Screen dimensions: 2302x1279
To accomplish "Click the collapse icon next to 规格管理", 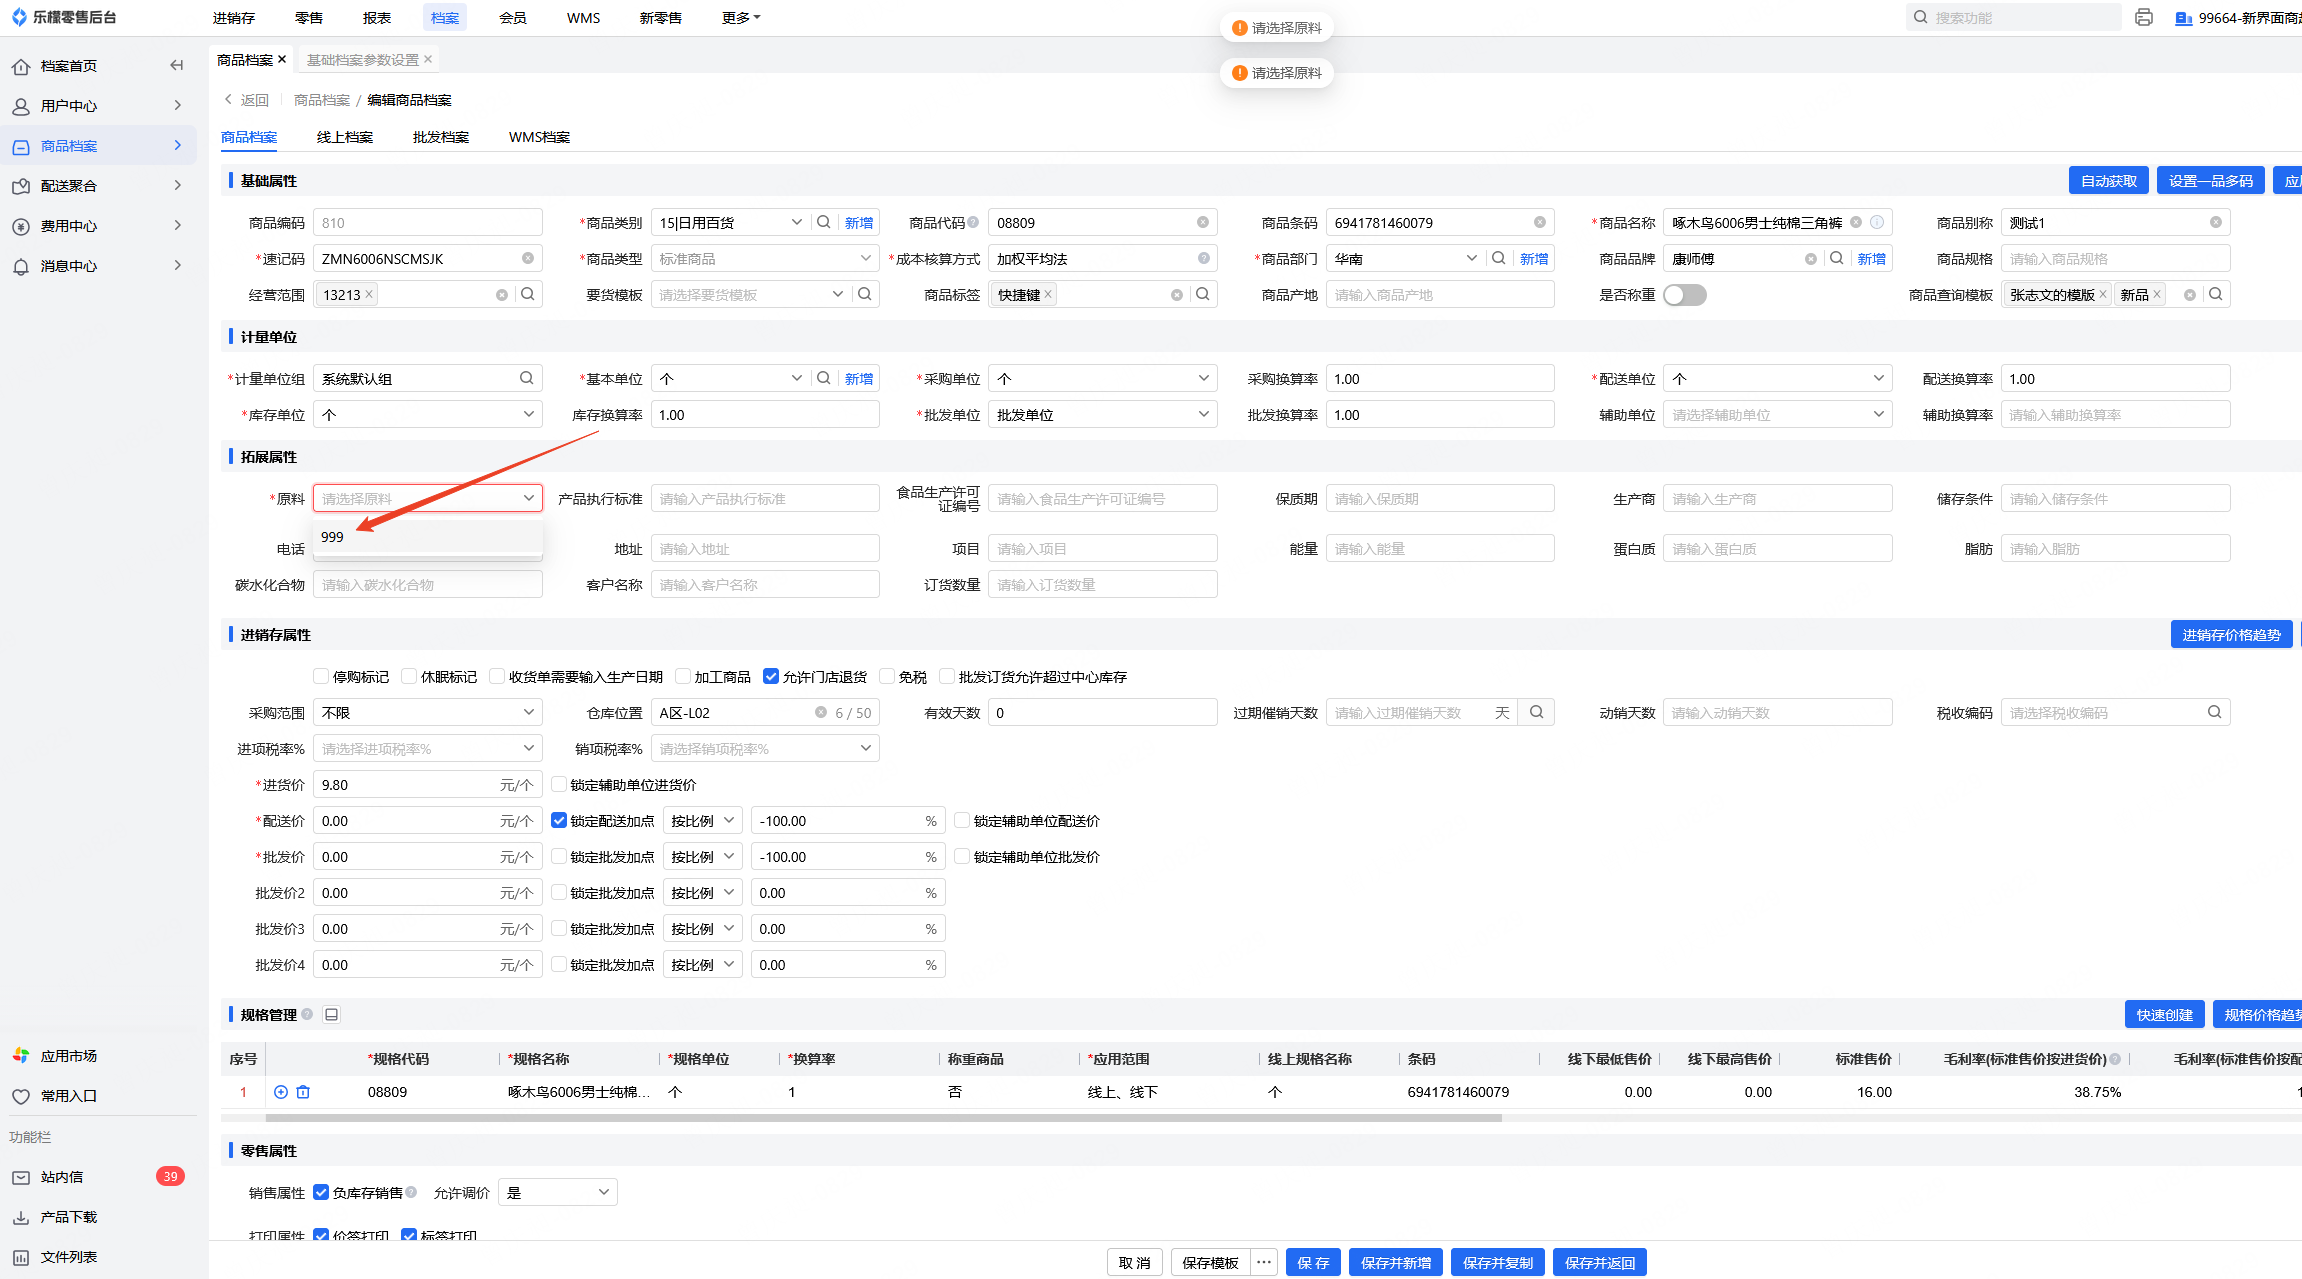I will (332, 1014).
